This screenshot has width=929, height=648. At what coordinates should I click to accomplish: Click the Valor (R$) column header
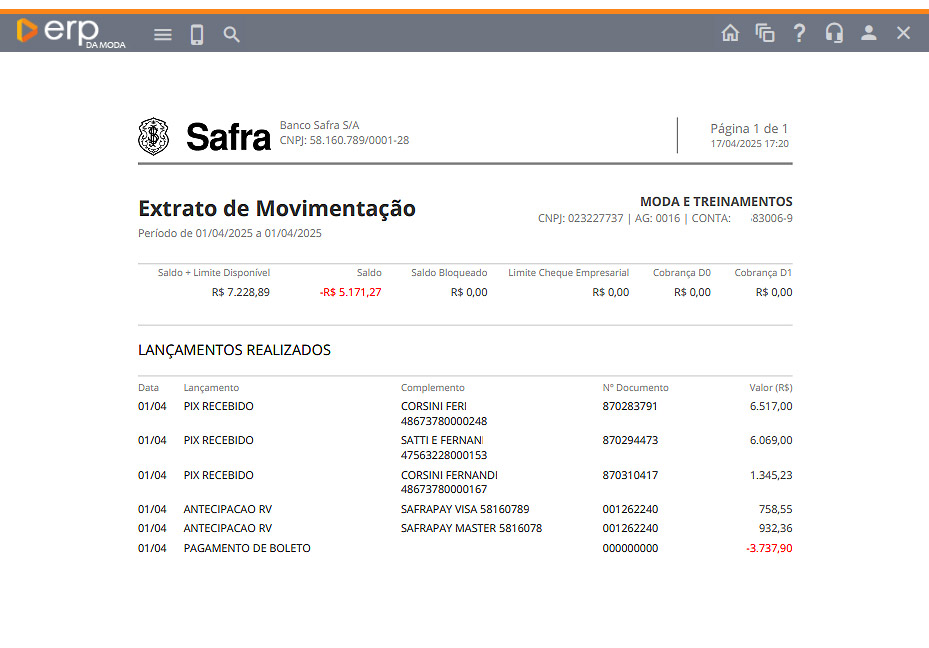[x=770, y=388]
